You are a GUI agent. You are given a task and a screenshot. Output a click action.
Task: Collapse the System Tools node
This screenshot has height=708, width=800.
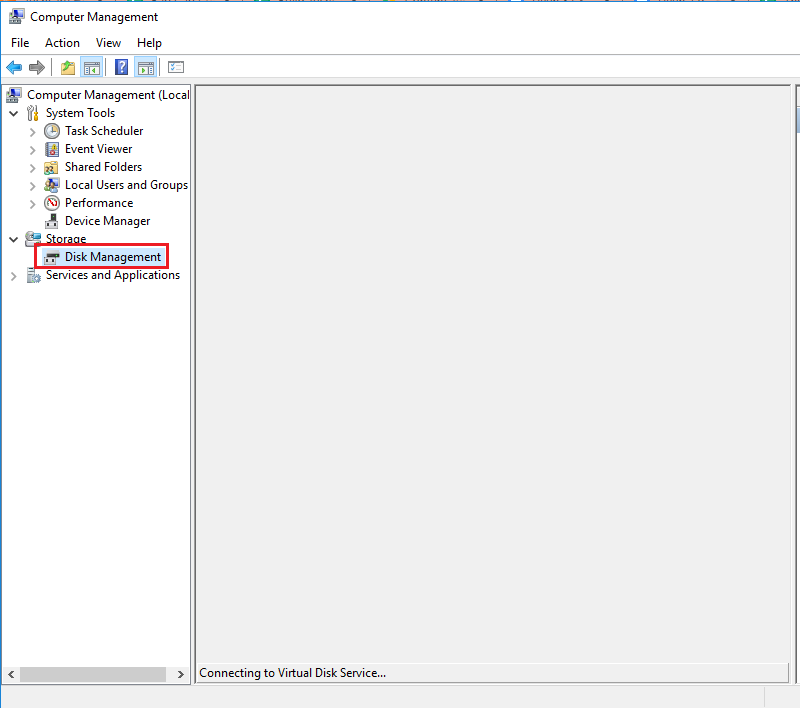tap(13, 113)
